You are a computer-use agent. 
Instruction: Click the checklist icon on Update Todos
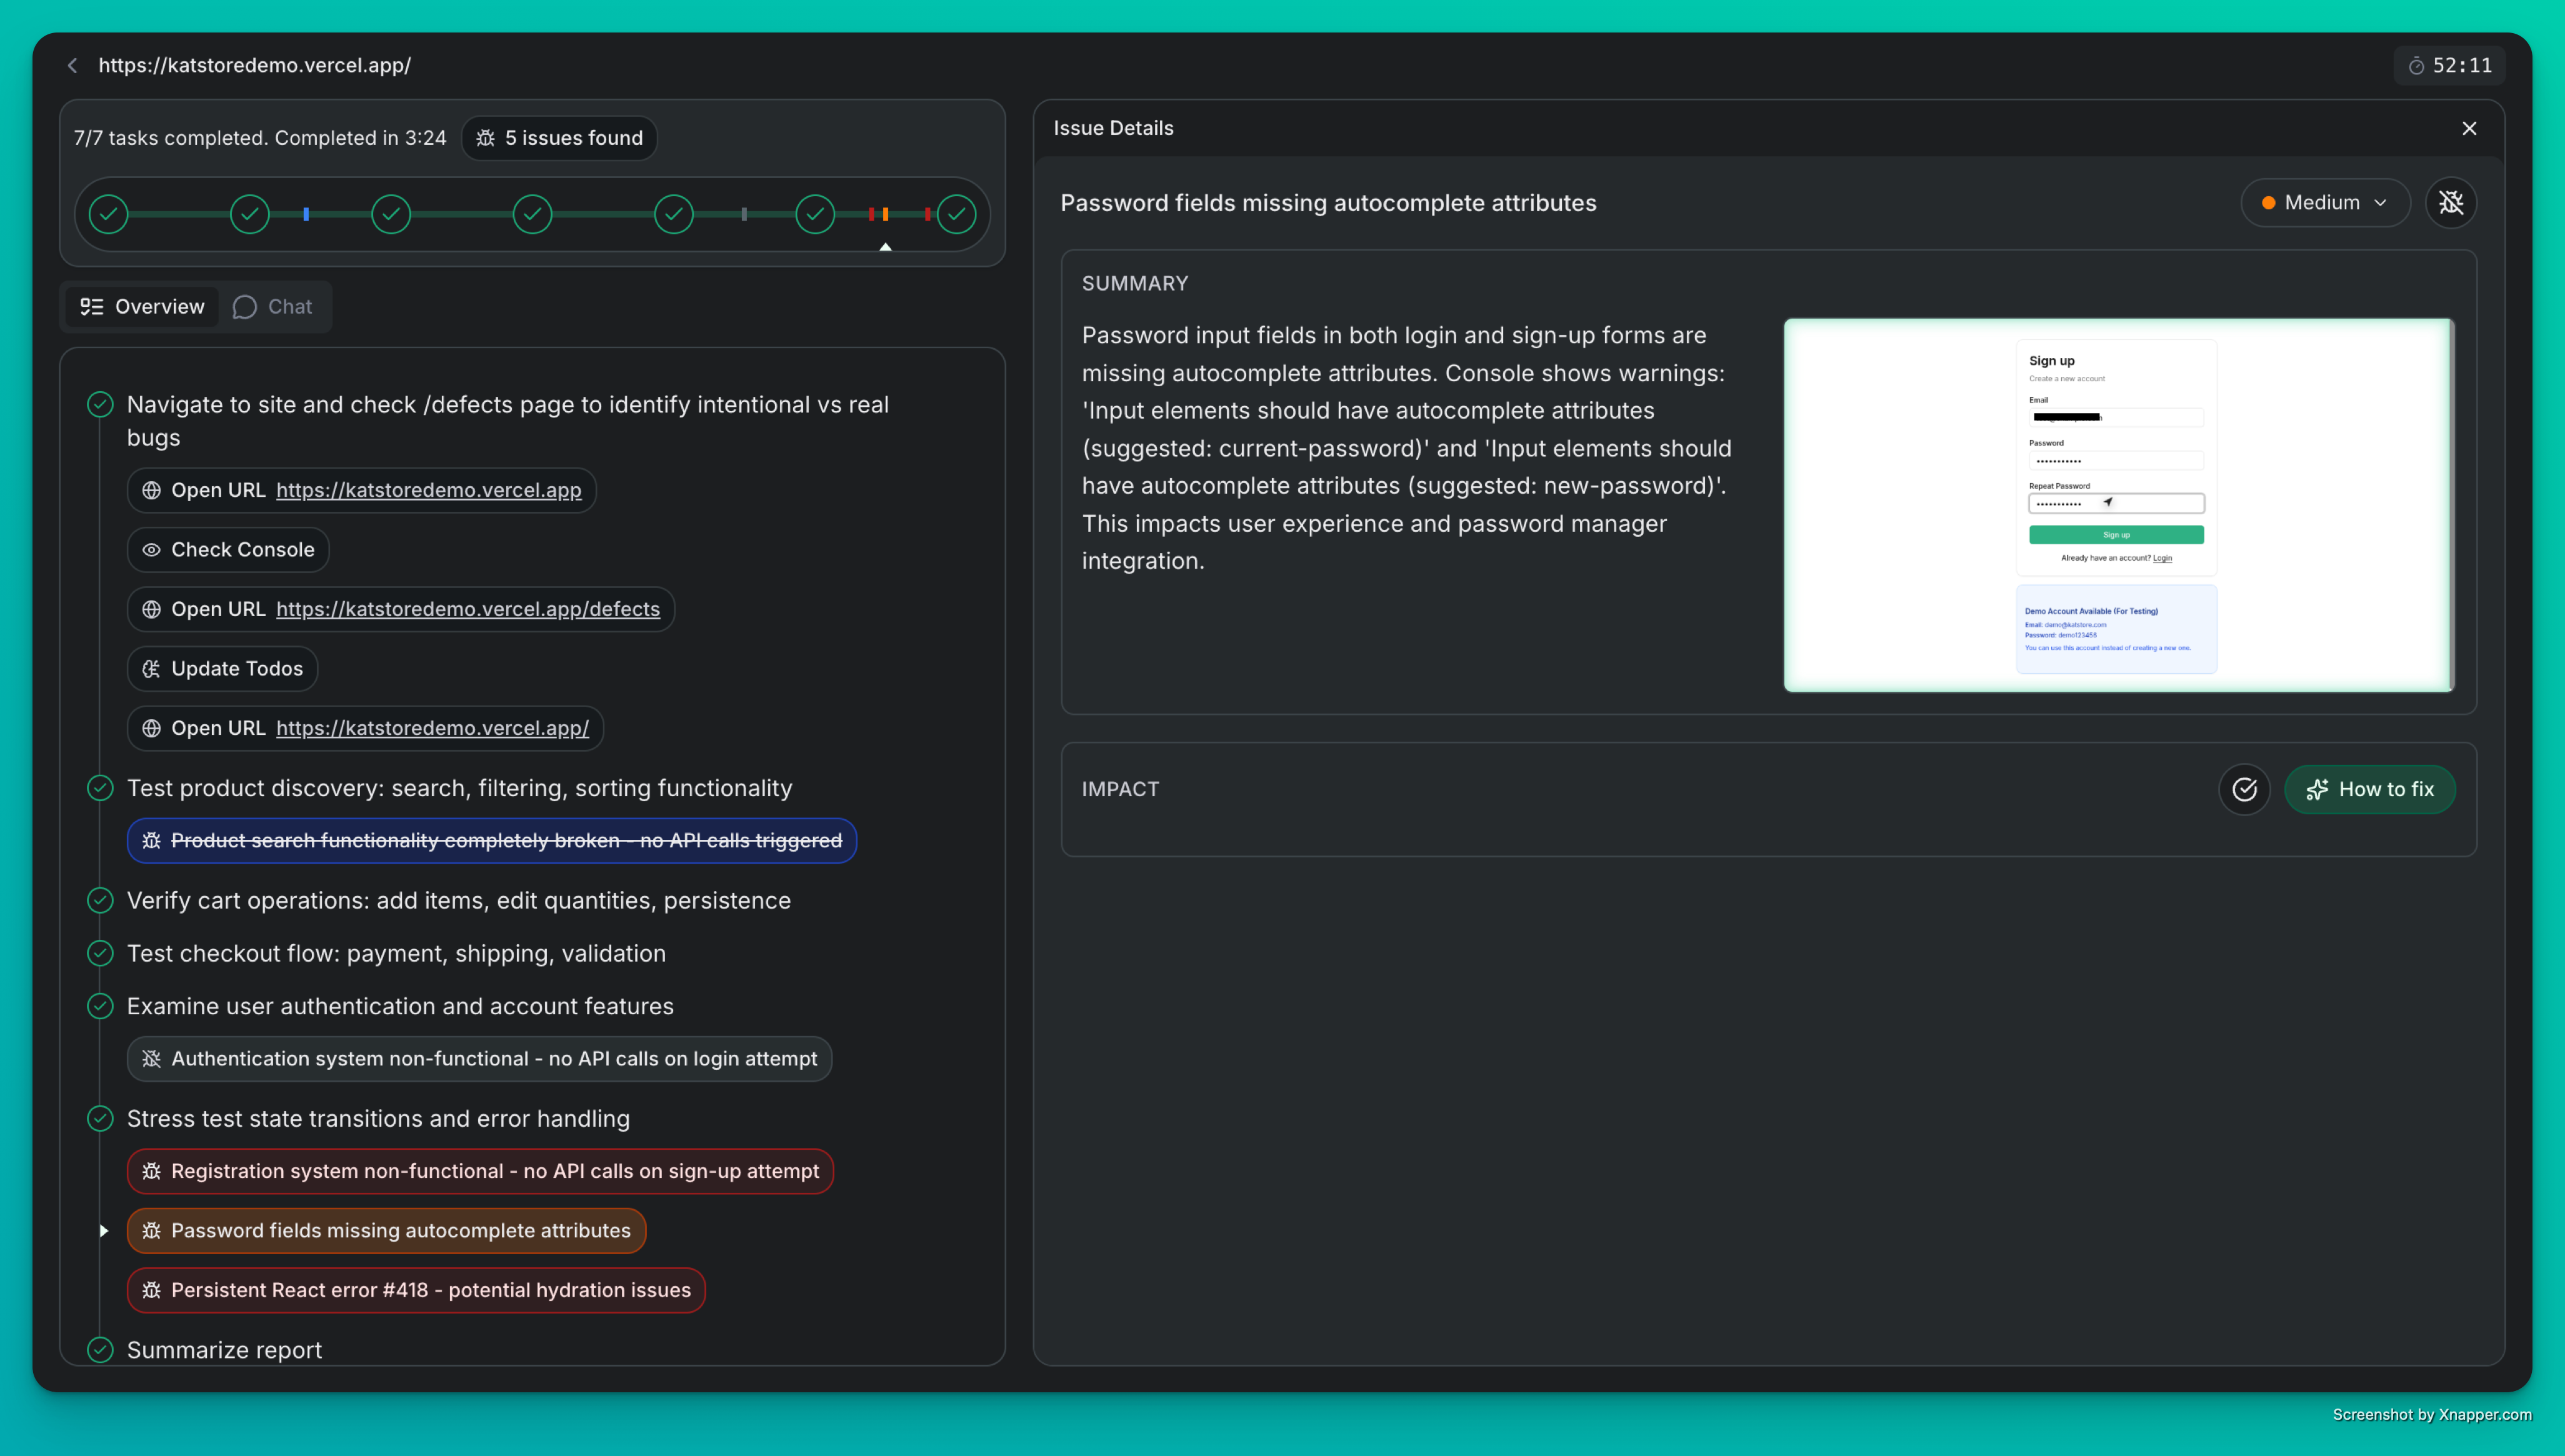152,668
